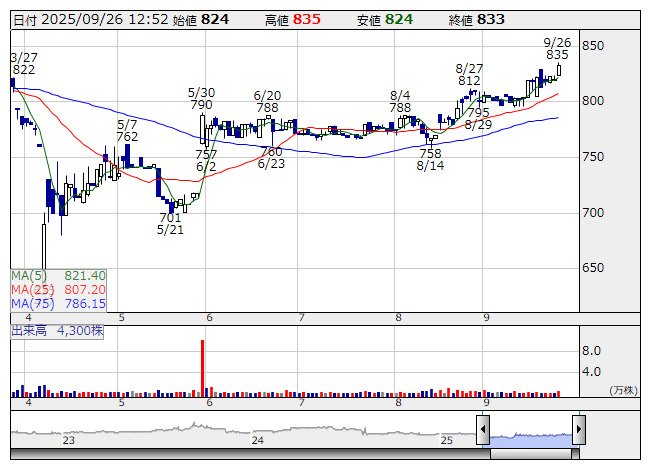Click the right range handle arrow in overview
Viewport: 653px width, 470px height.
(x=578, y=430)
